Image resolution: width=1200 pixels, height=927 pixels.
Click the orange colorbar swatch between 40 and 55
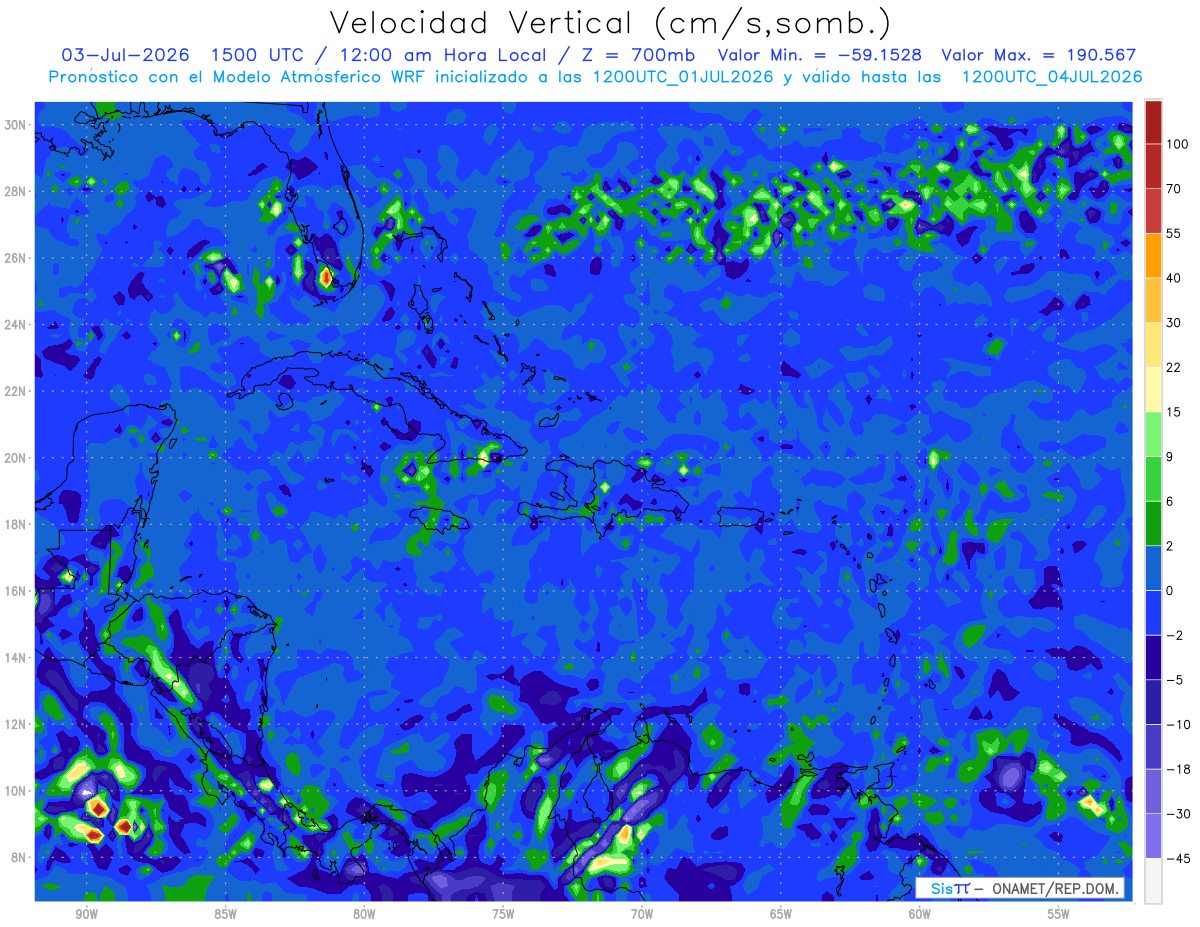click(1153, 255)
